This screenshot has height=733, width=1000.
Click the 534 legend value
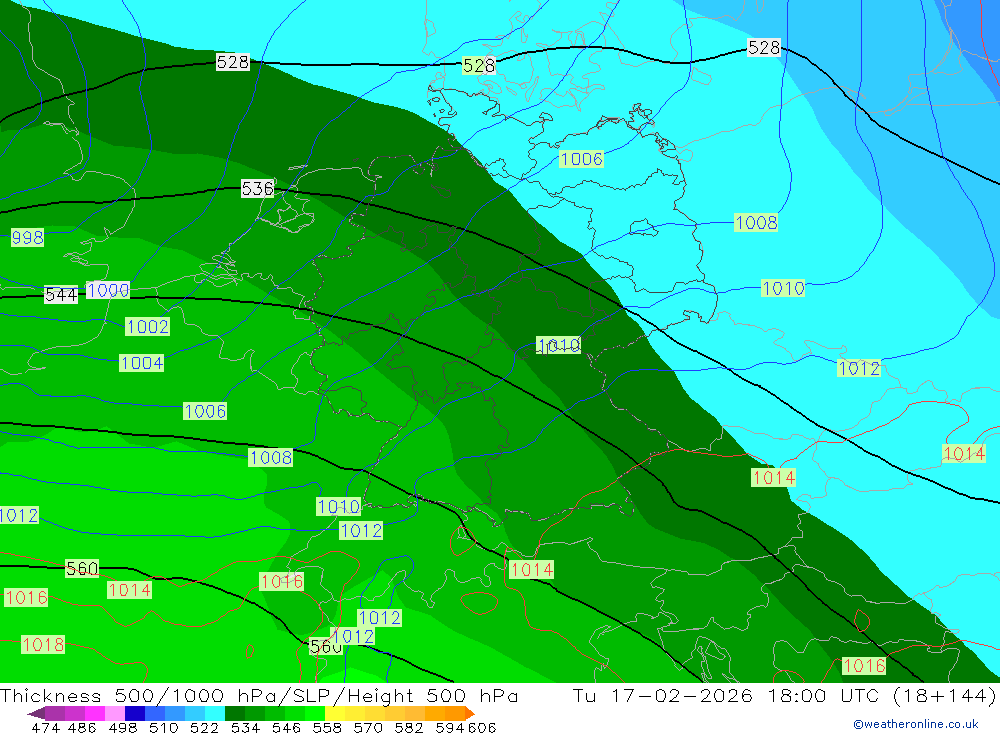coord(246,727)
